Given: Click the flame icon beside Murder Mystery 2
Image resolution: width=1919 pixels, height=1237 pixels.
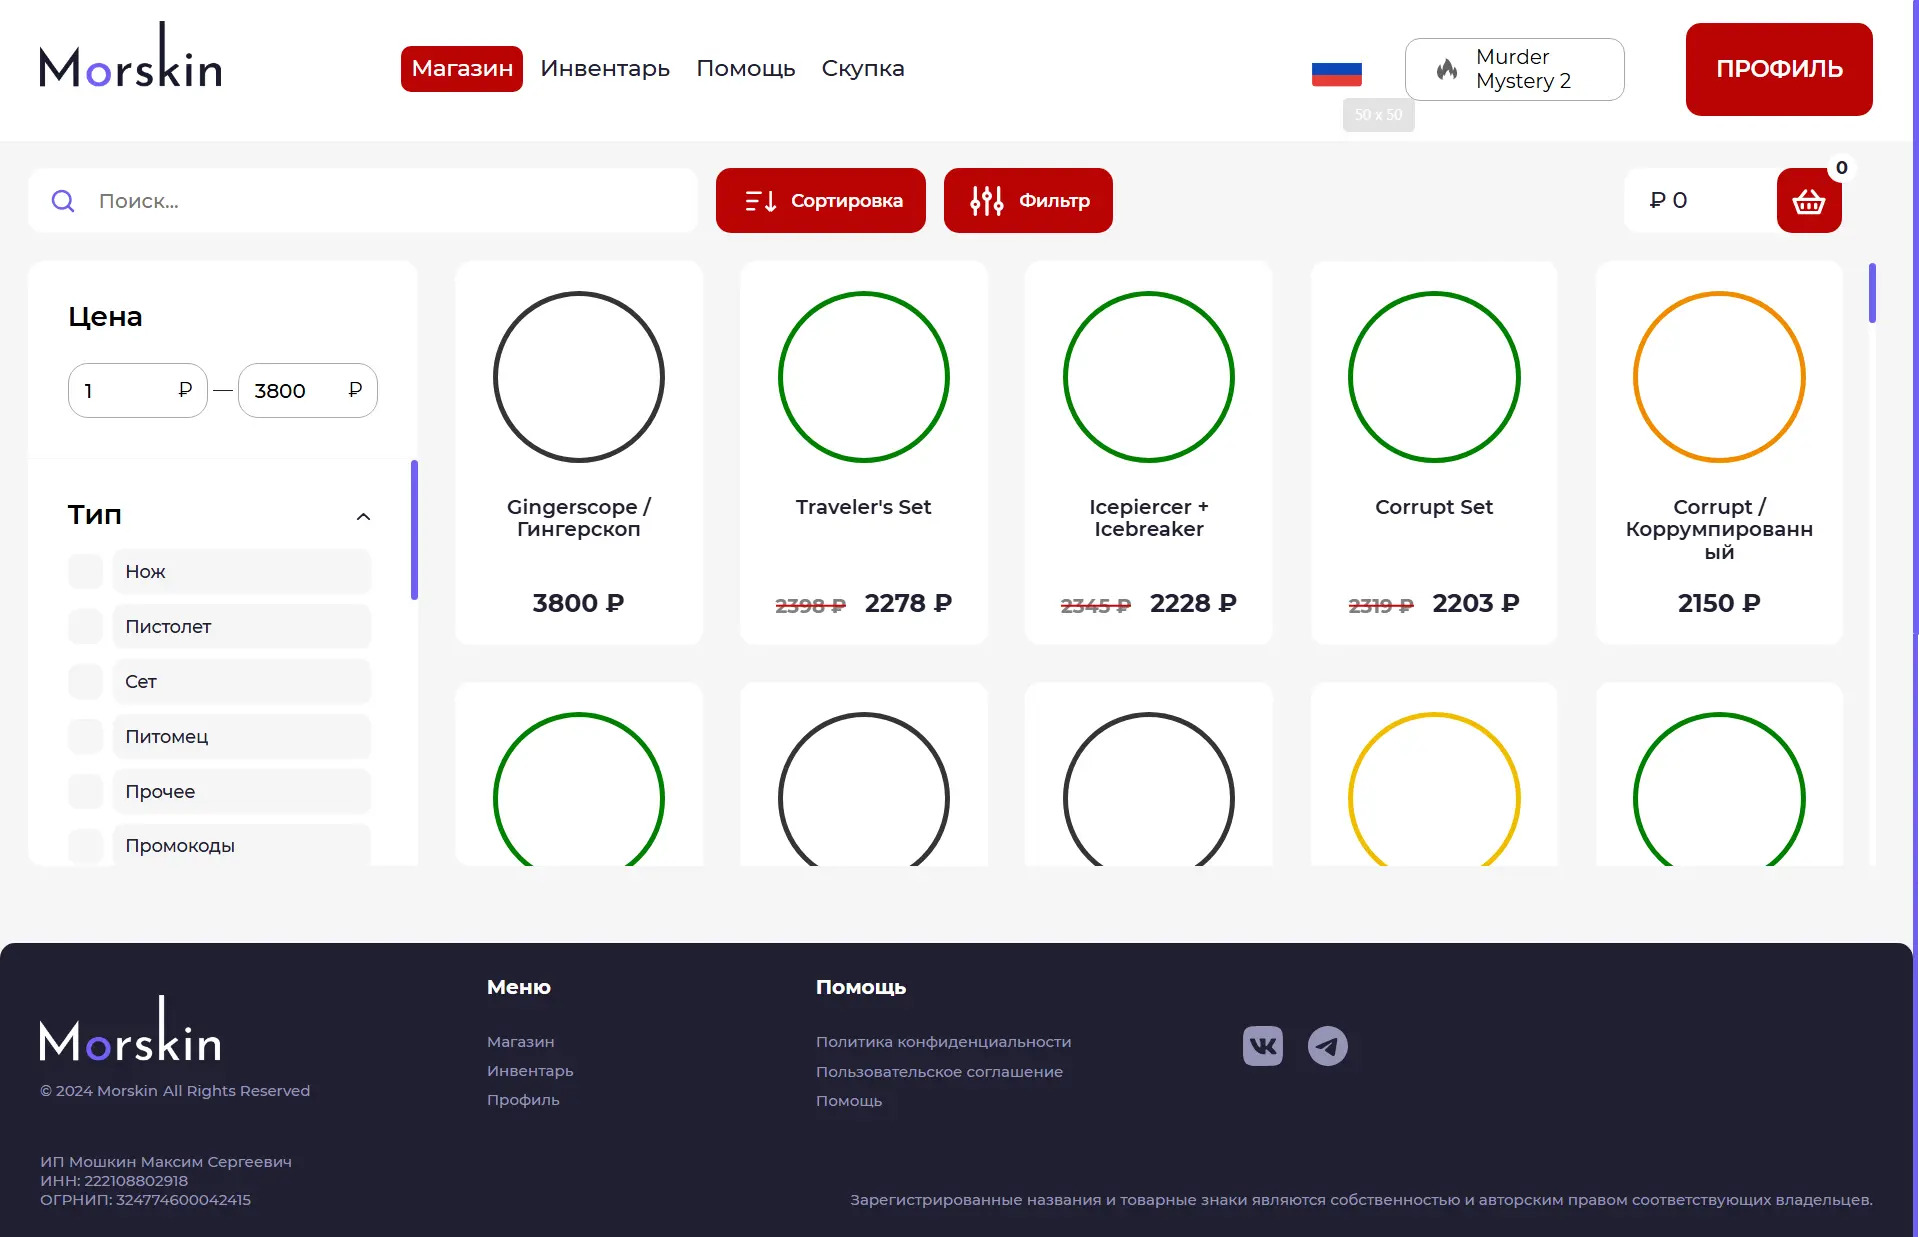Looking at the screenshot, I should point(1446,69).
